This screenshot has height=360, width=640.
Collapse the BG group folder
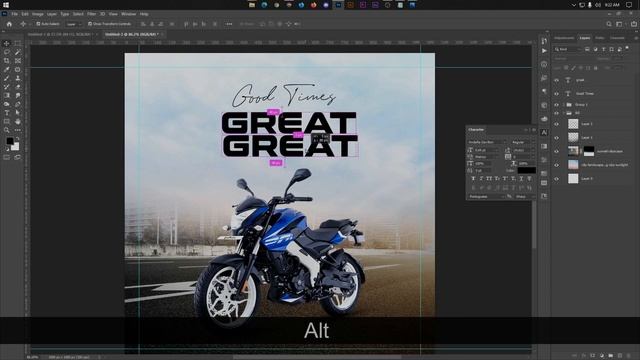[563, 113]
